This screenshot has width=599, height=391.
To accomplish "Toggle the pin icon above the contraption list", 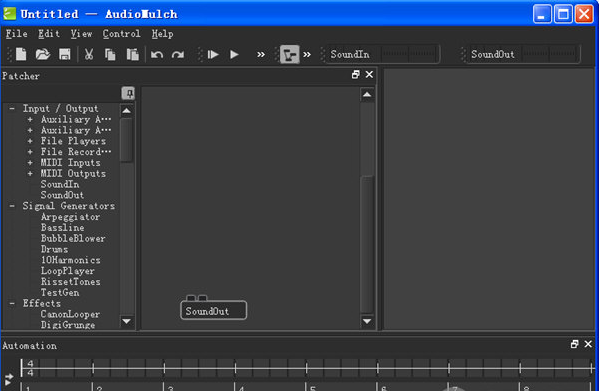I will pyautogui.click(x=128, y=93).
